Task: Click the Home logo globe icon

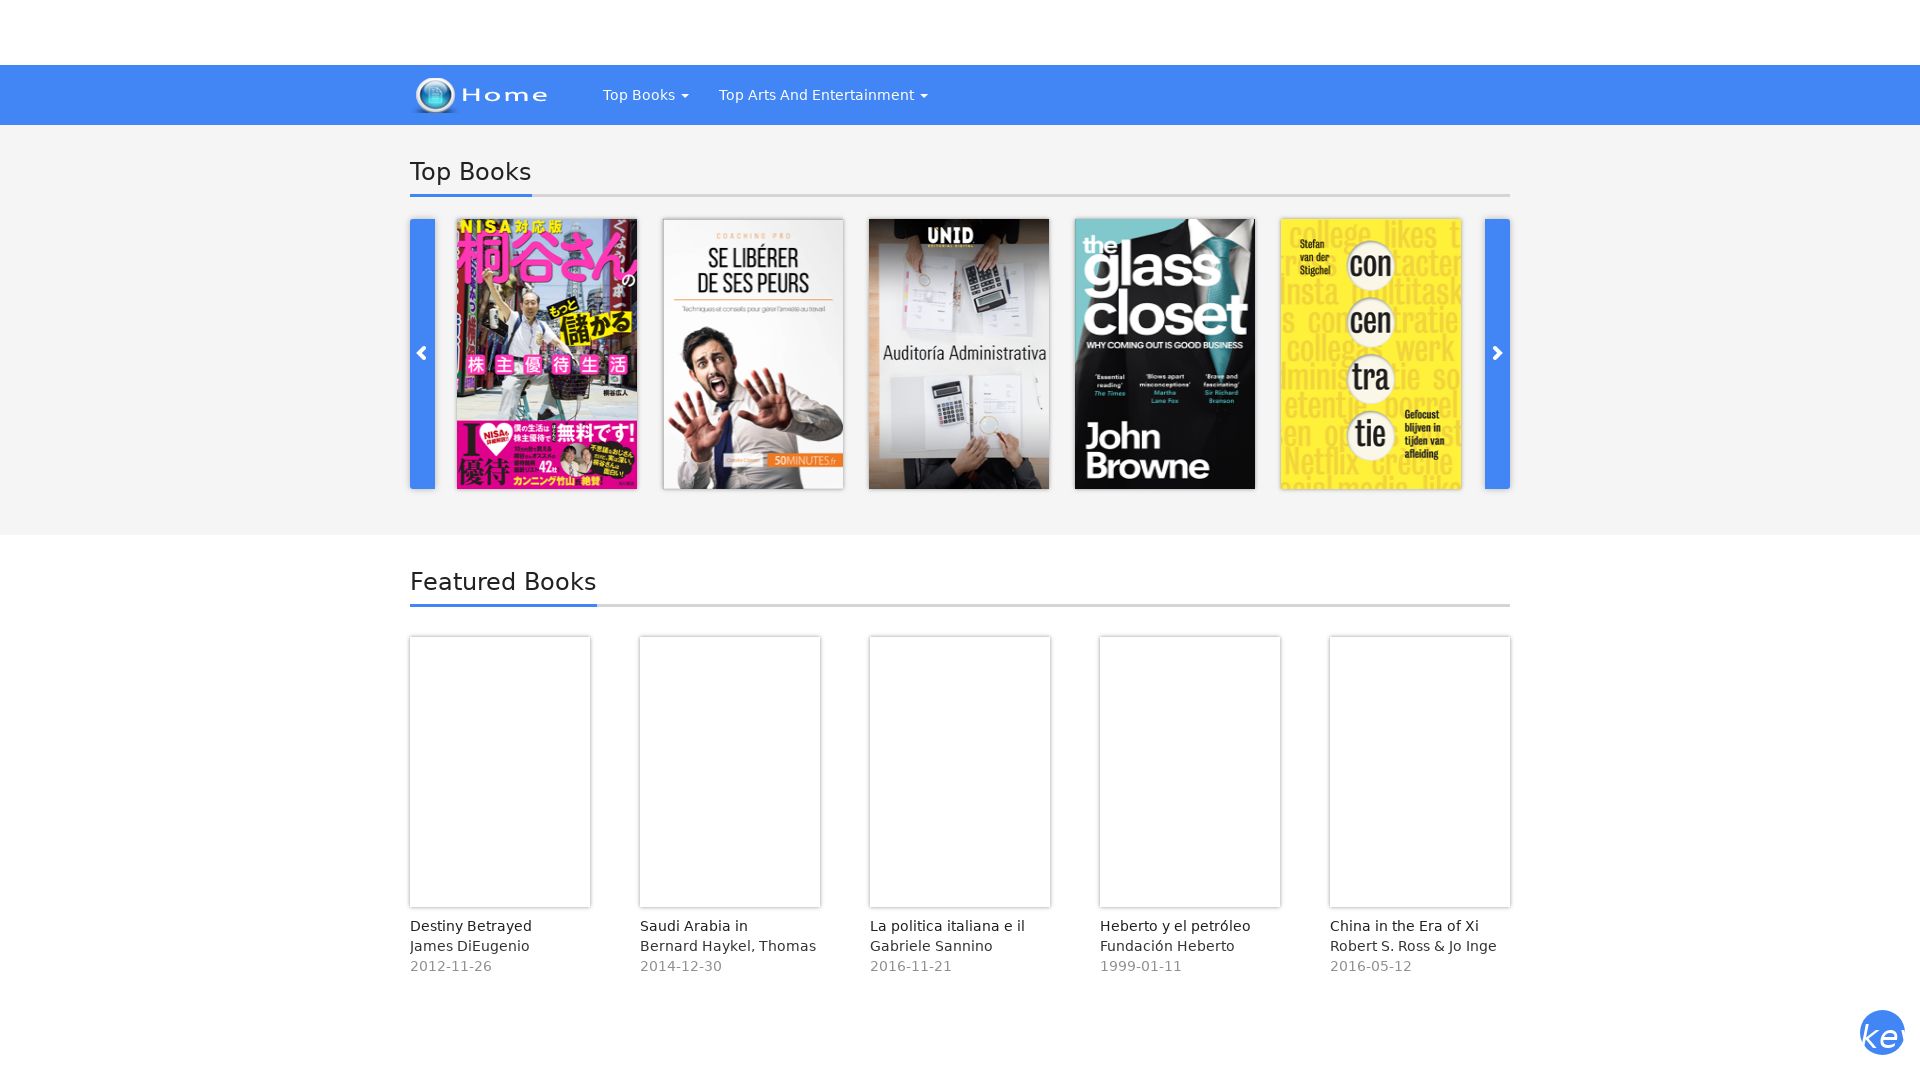Action: [x=435, y=95]
